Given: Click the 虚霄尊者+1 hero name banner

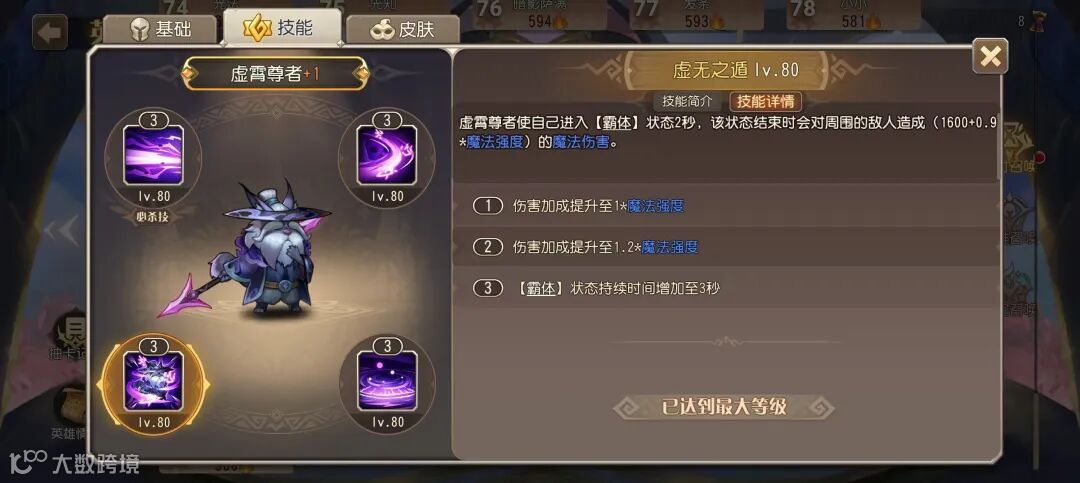Looking at the screenshot, I should coord(276,74).
